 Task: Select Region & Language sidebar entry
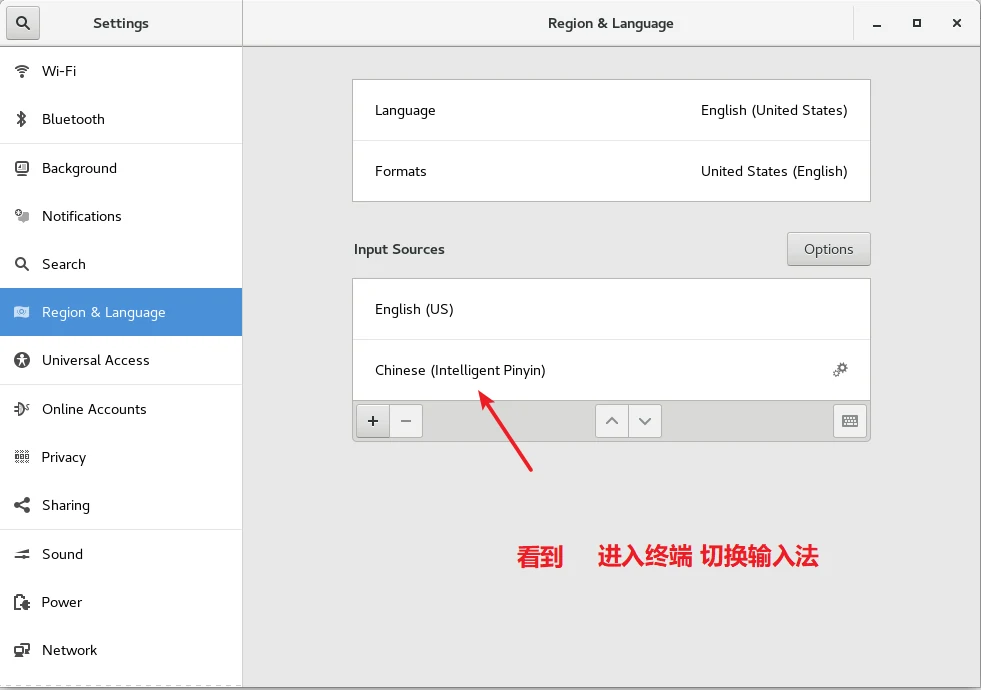pyautogui.click(x=121, y=312)
